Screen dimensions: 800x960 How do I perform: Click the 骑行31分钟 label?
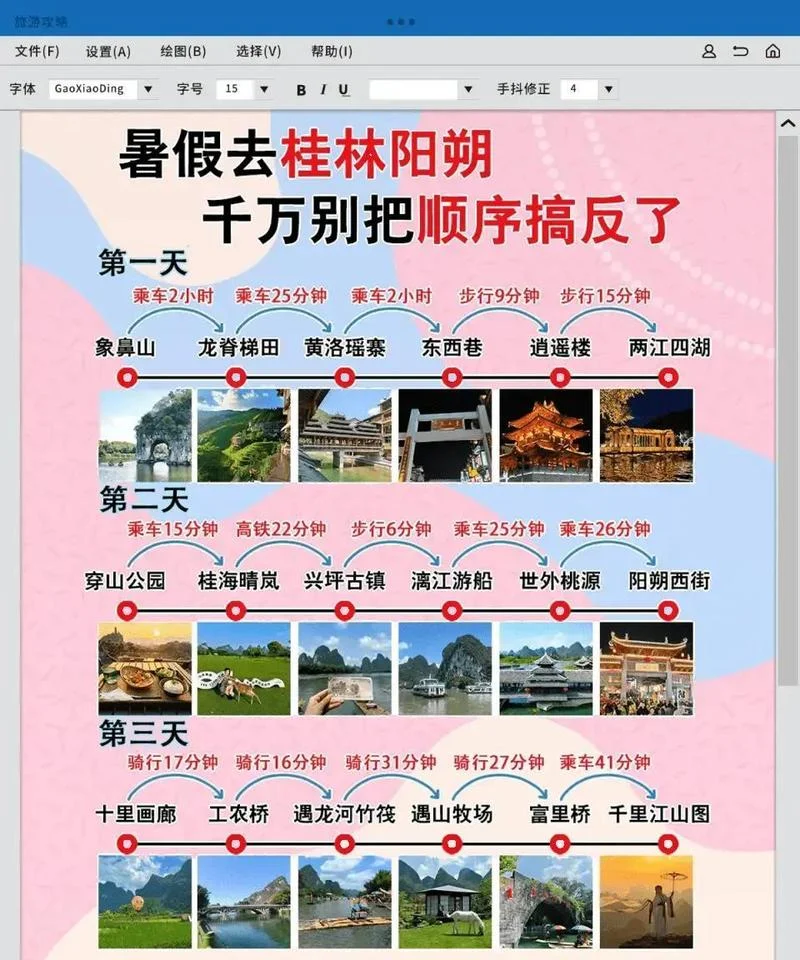click(x=391, y=762)
